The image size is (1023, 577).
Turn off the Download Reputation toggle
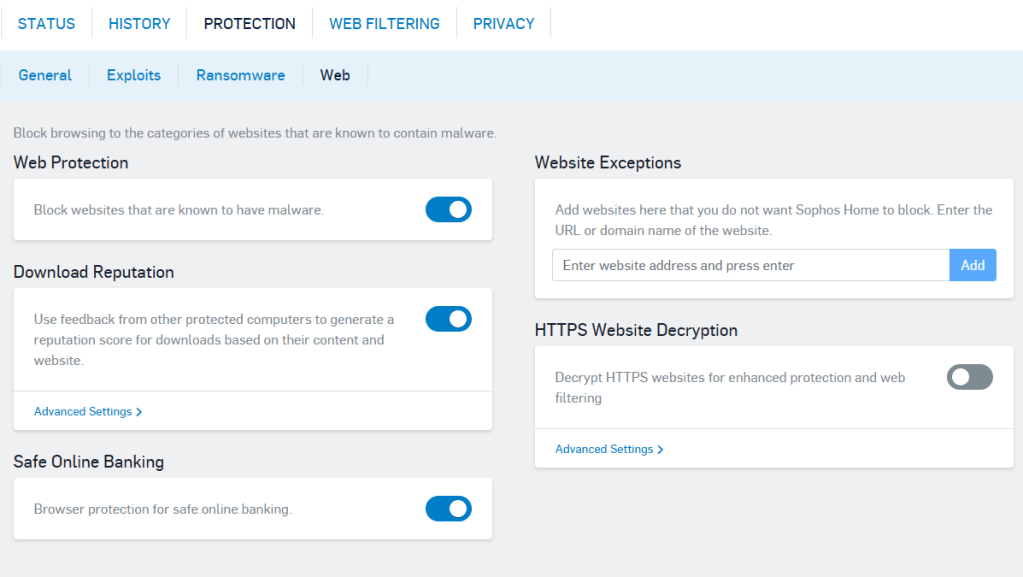448,319
